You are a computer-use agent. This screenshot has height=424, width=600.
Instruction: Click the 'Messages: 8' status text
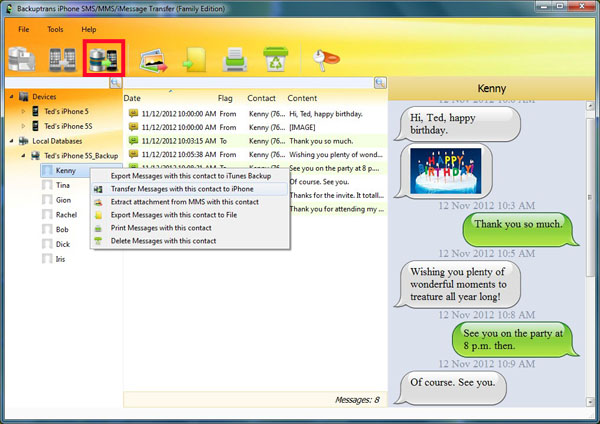(x=357, y=400)
